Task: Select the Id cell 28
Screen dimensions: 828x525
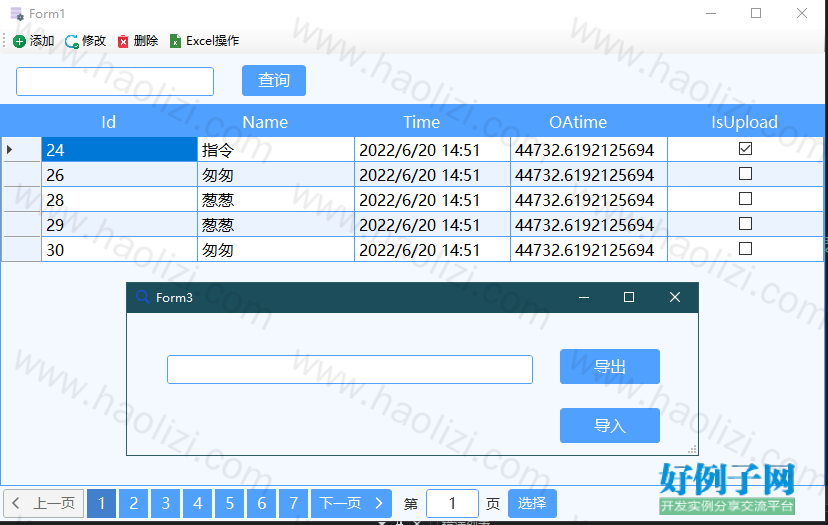Action: click(119, 200)
